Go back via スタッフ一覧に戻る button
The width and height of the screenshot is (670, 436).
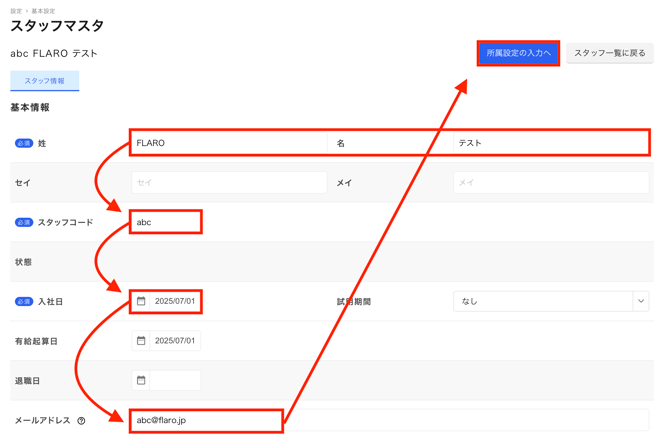tap(609, 53)
